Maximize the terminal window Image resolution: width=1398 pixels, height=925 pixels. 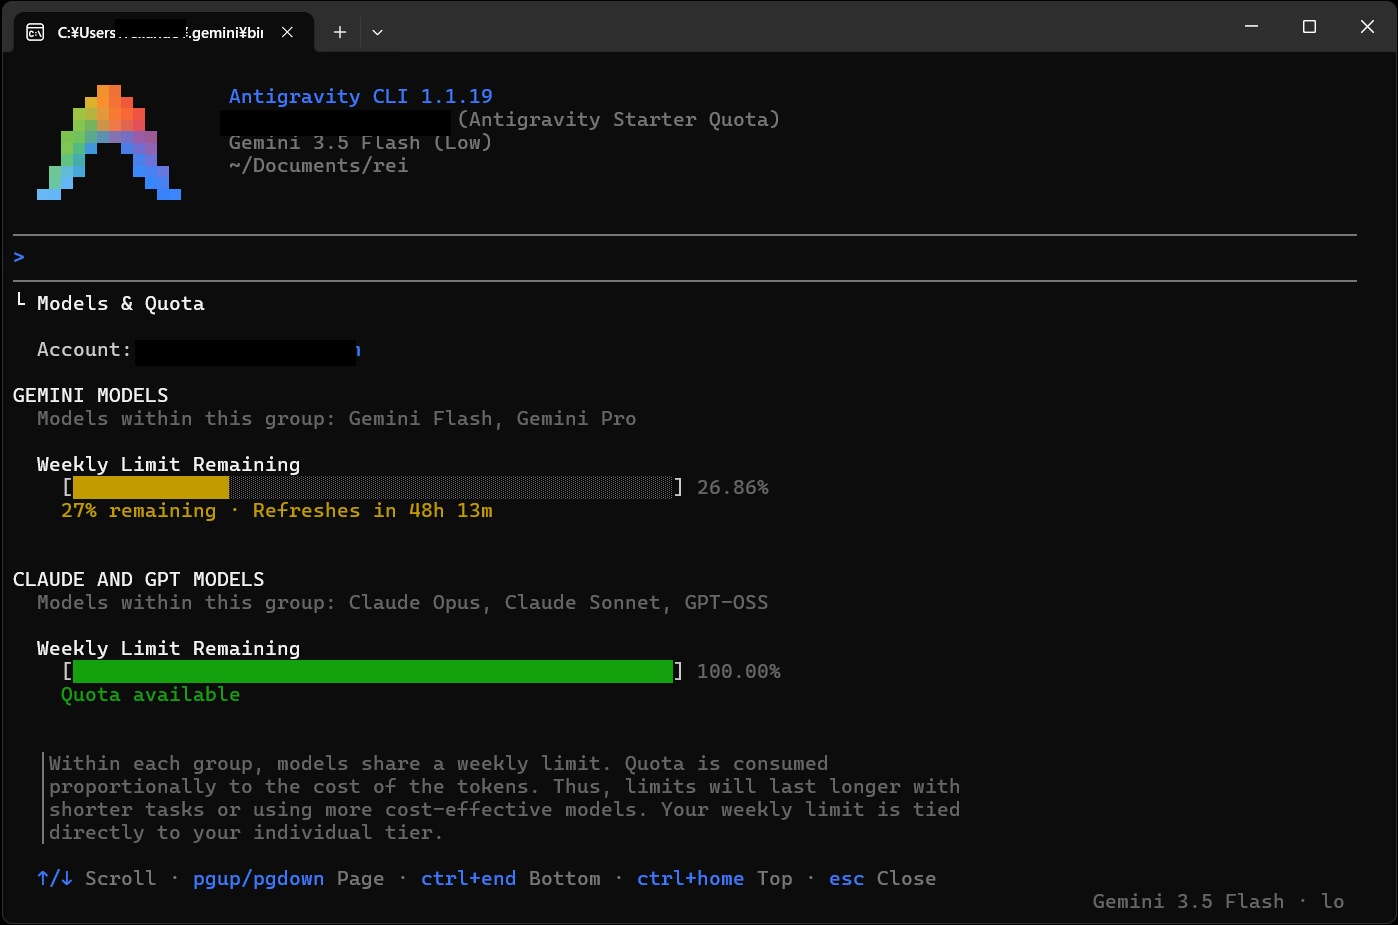[x=1309, y=27]
